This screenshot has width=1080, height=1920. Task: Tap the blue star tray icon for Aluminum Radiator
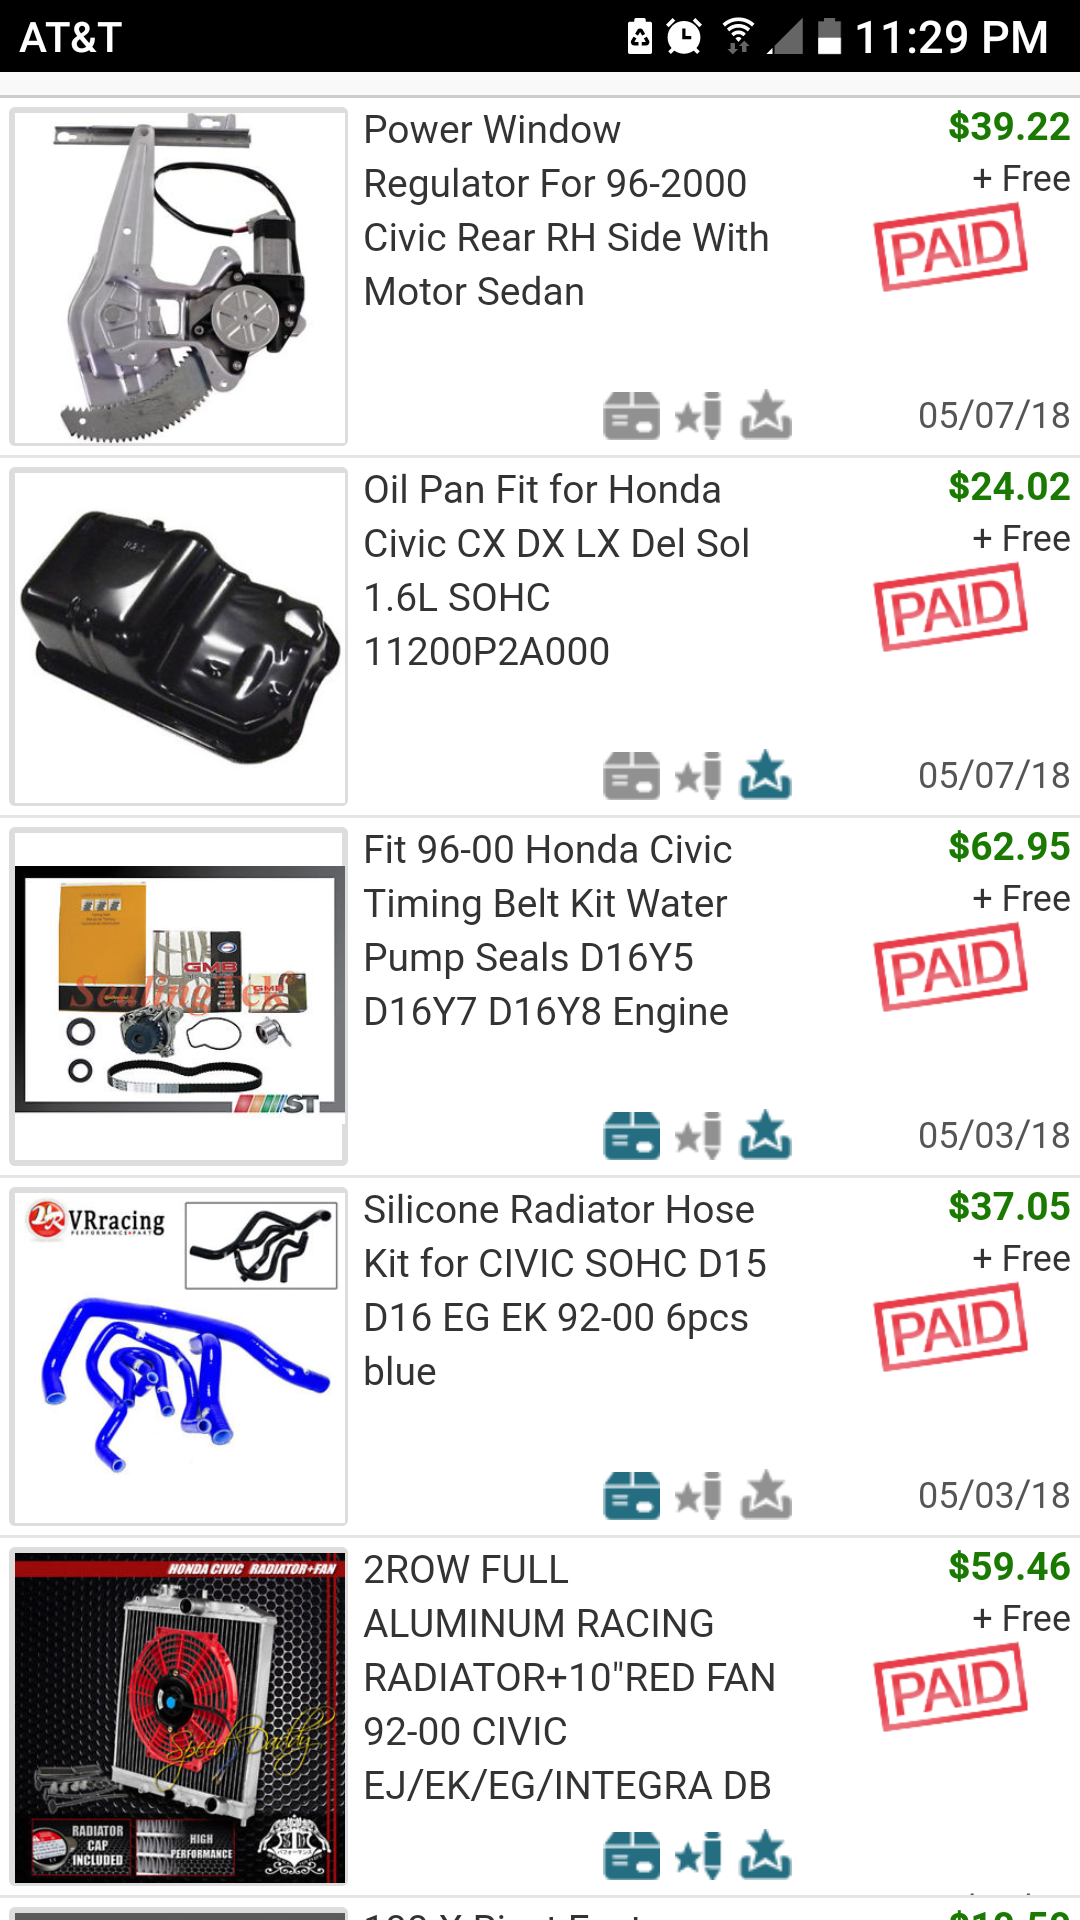click(766, 1855)
